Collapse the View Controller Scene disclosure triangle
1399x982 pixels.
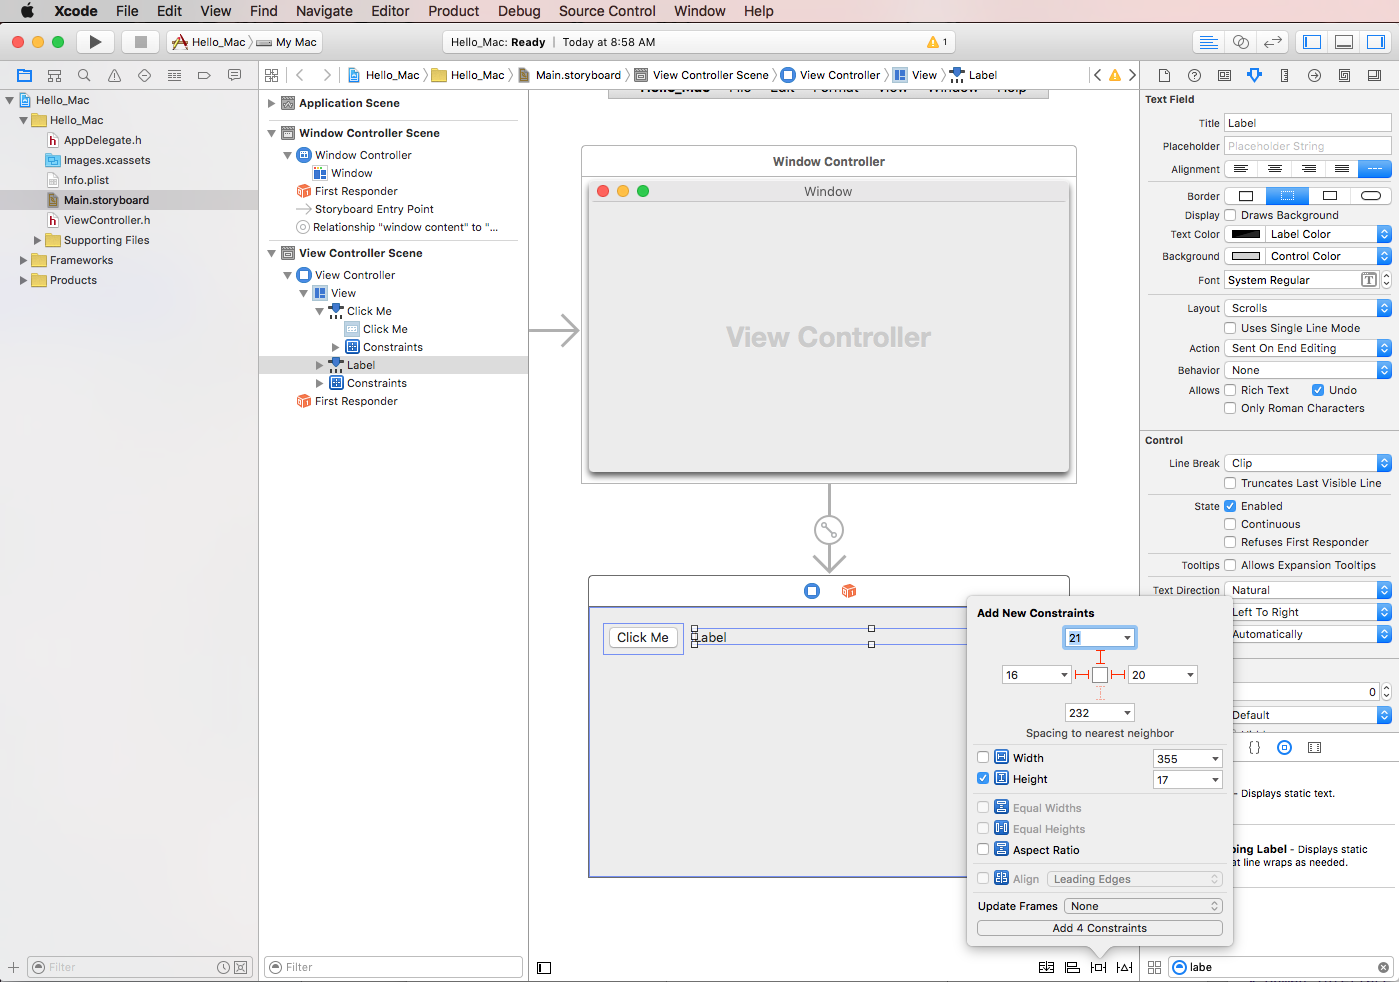tap(270, 252)
